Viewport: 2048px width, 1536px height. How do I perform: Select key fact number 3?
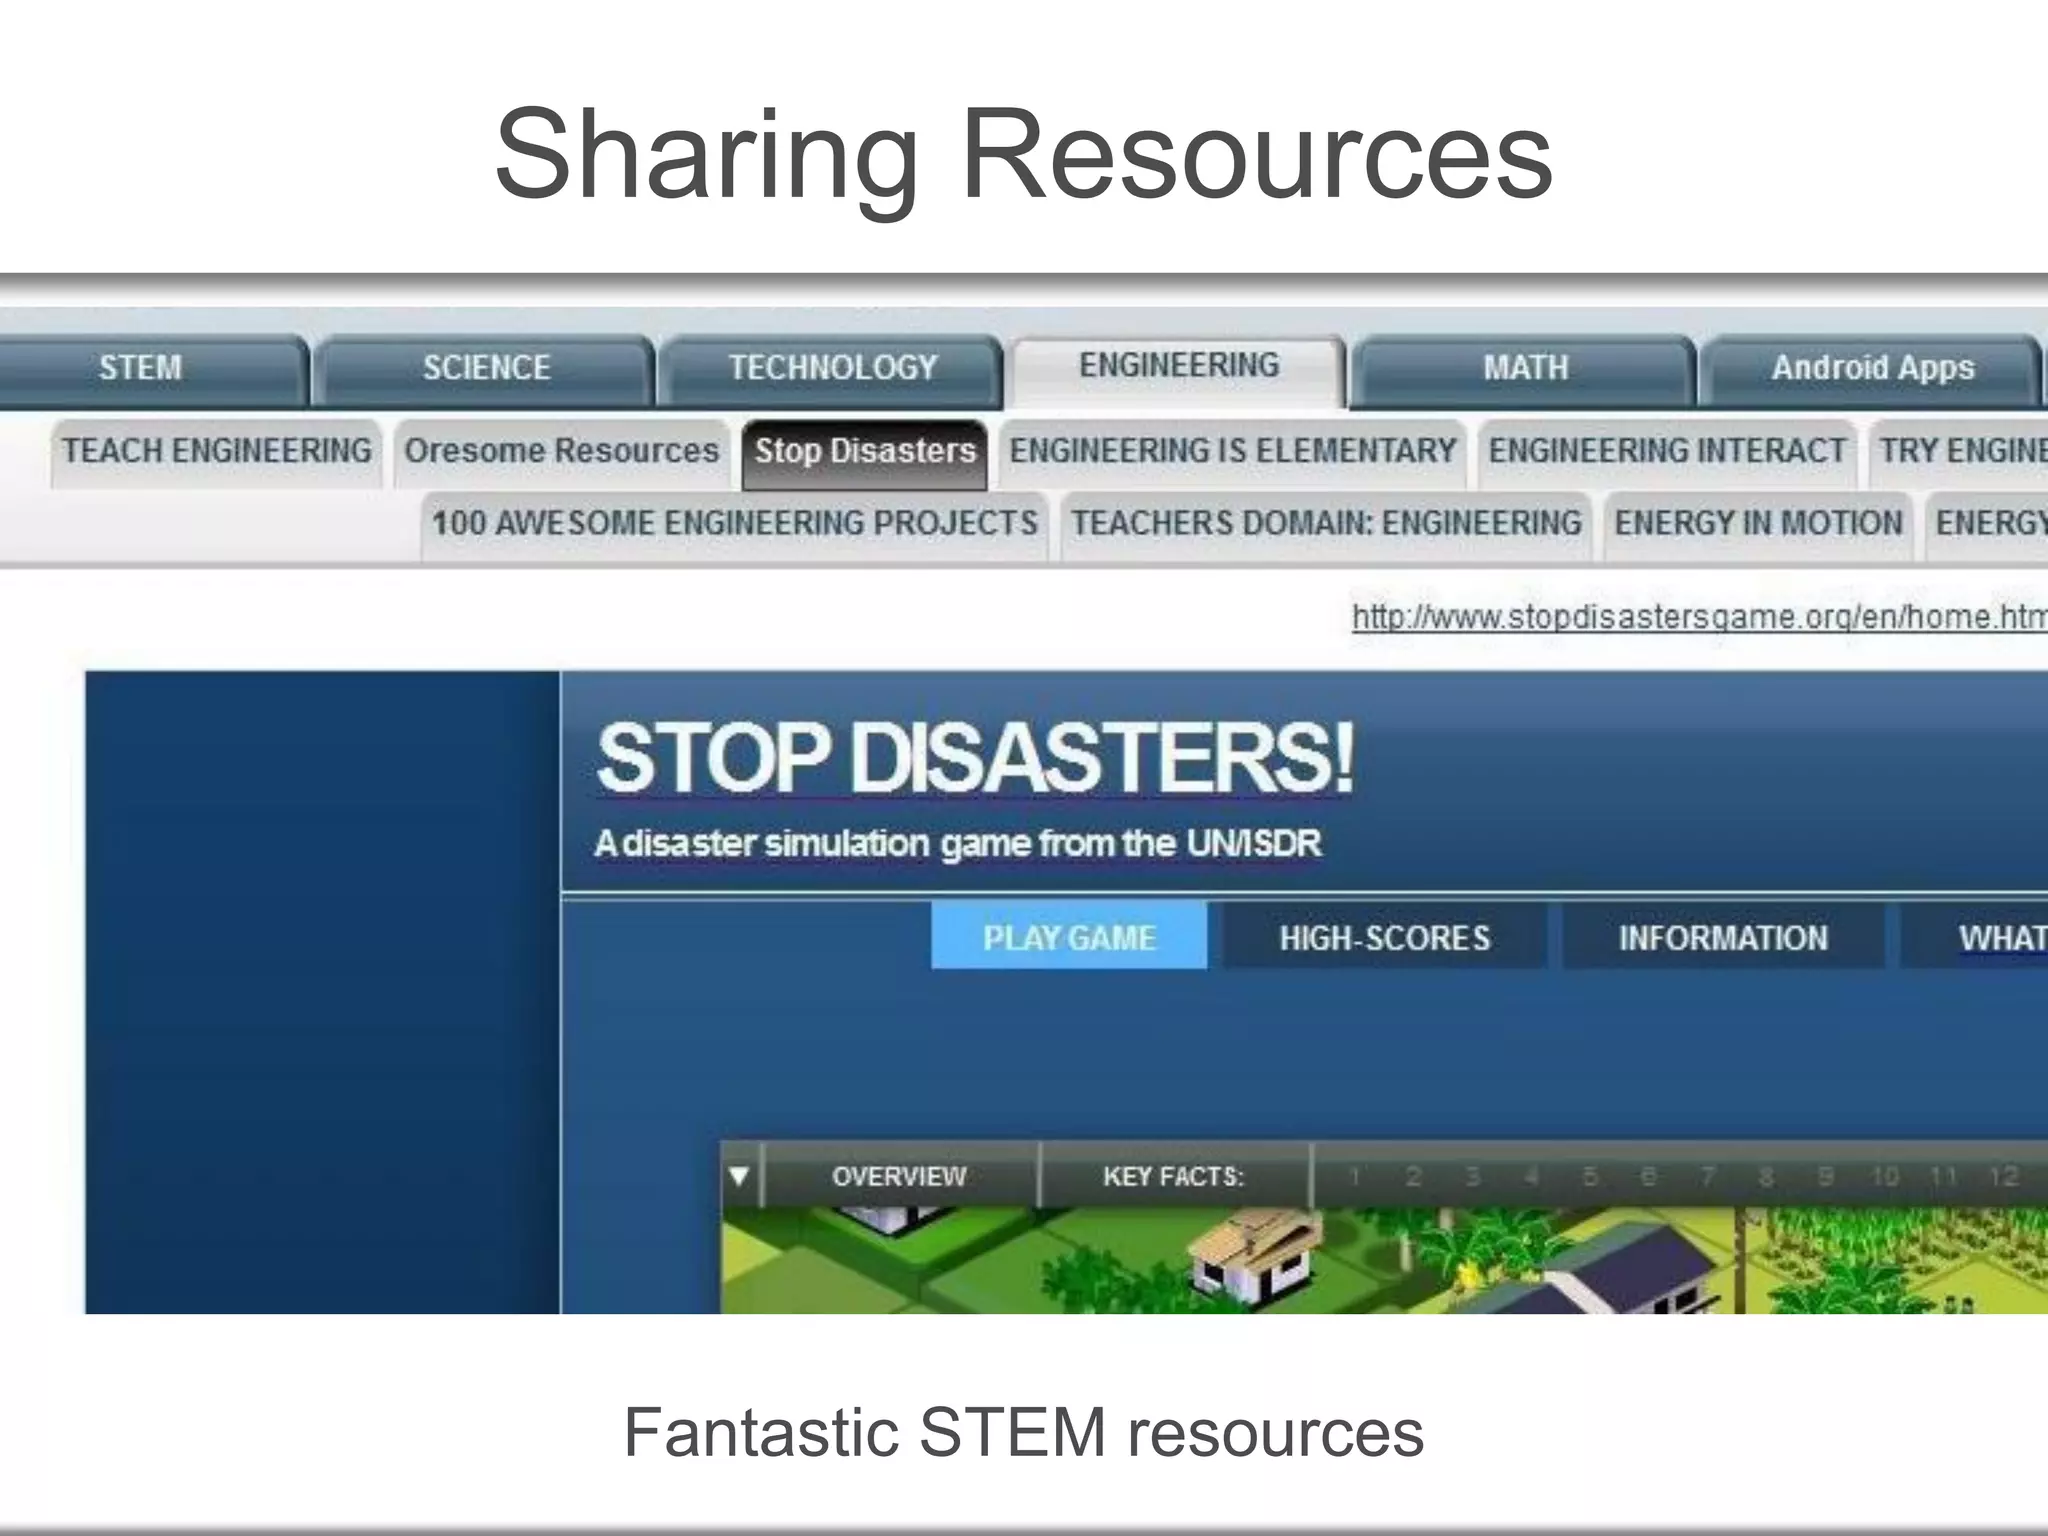coord(1472,1177)
